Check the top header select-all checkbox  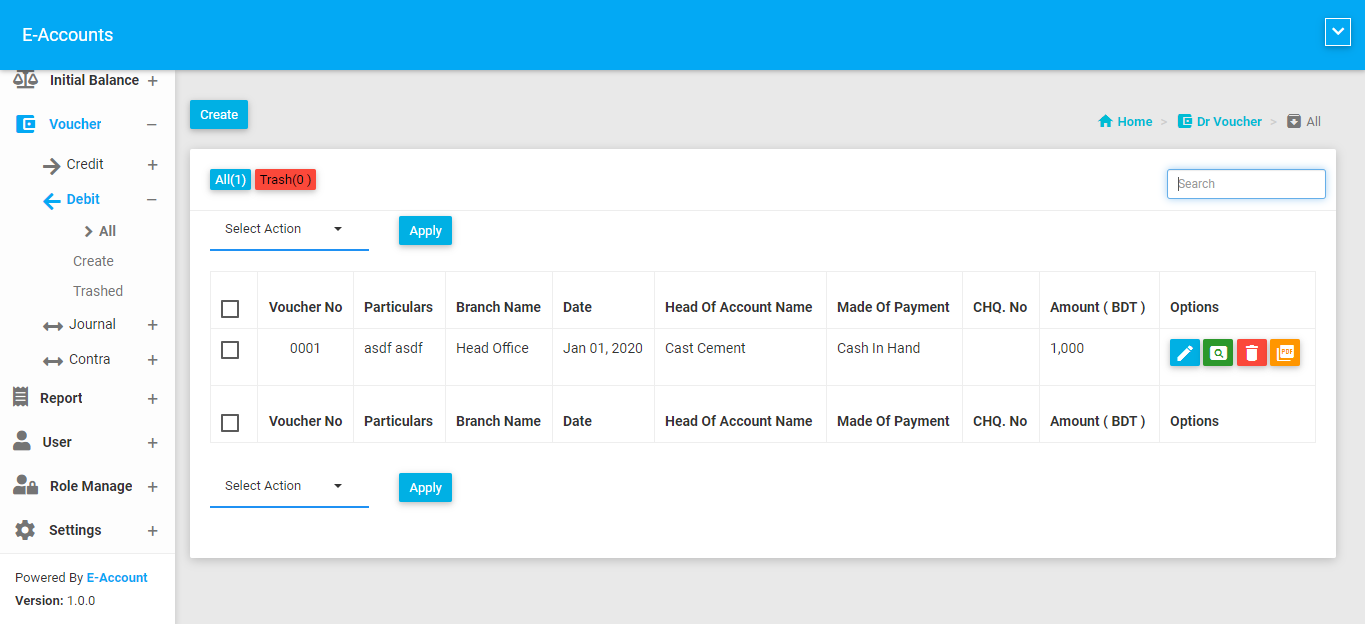coord(230,308)
